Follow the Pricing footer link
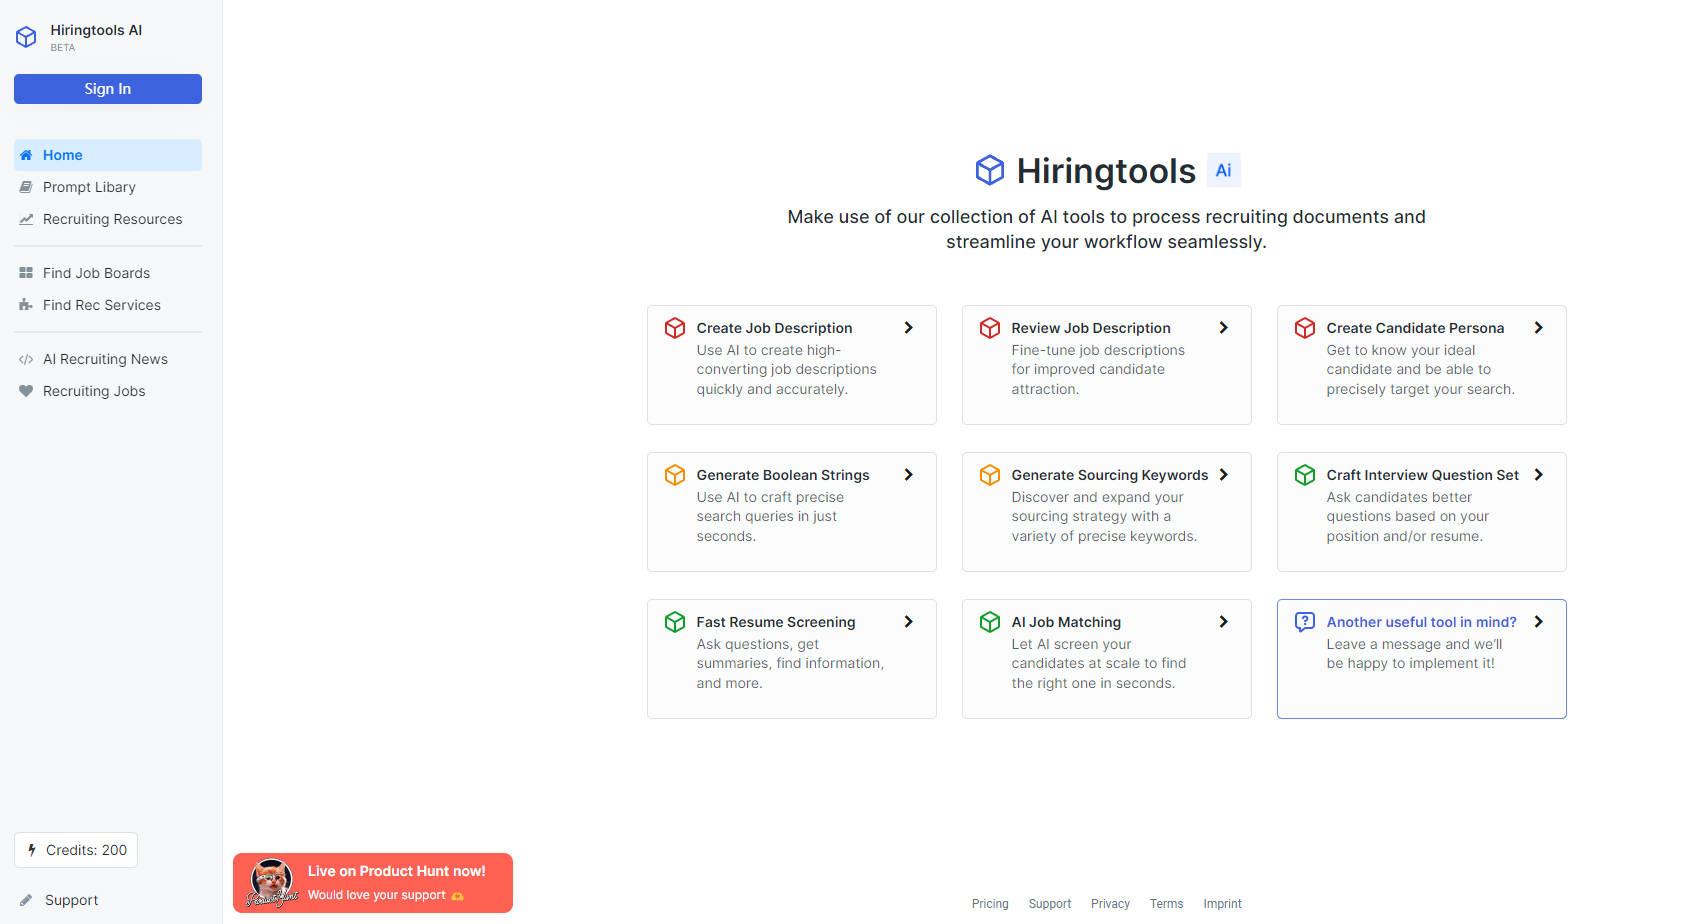Viewport: 1687px width, 924px height. coord(990,904)
